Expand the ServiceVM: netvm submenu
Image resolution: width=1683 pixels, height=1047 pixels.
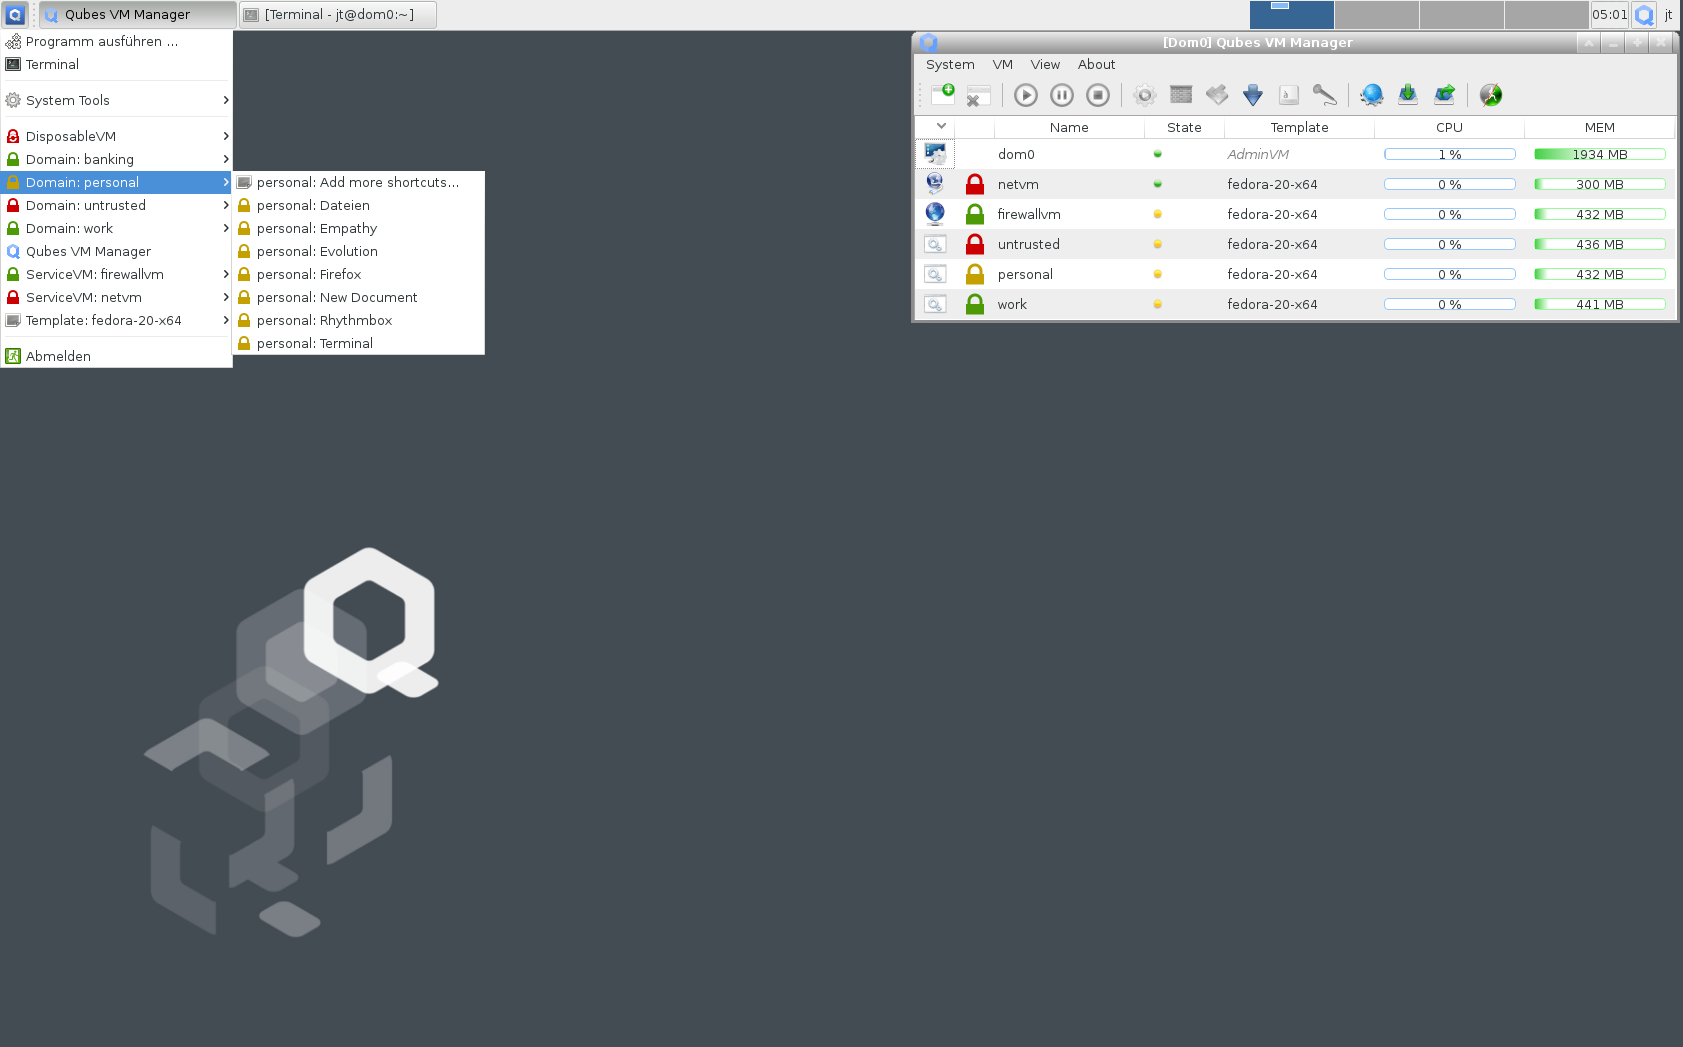pos(82,297)
